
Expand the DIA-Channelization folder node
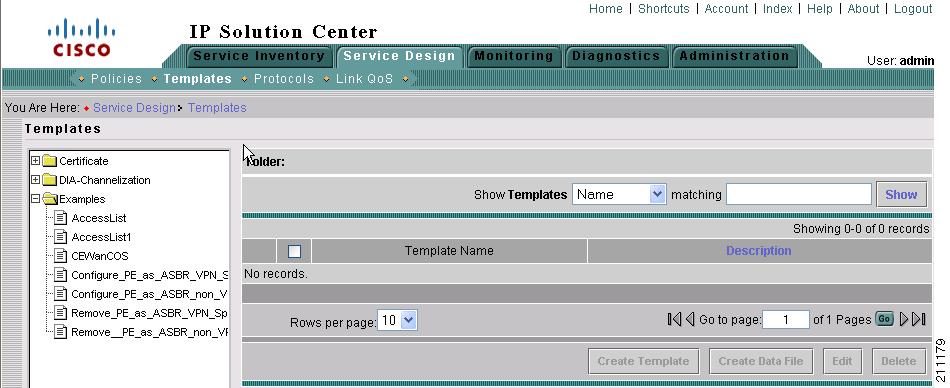pyautogui.click(x=35, y=179)
